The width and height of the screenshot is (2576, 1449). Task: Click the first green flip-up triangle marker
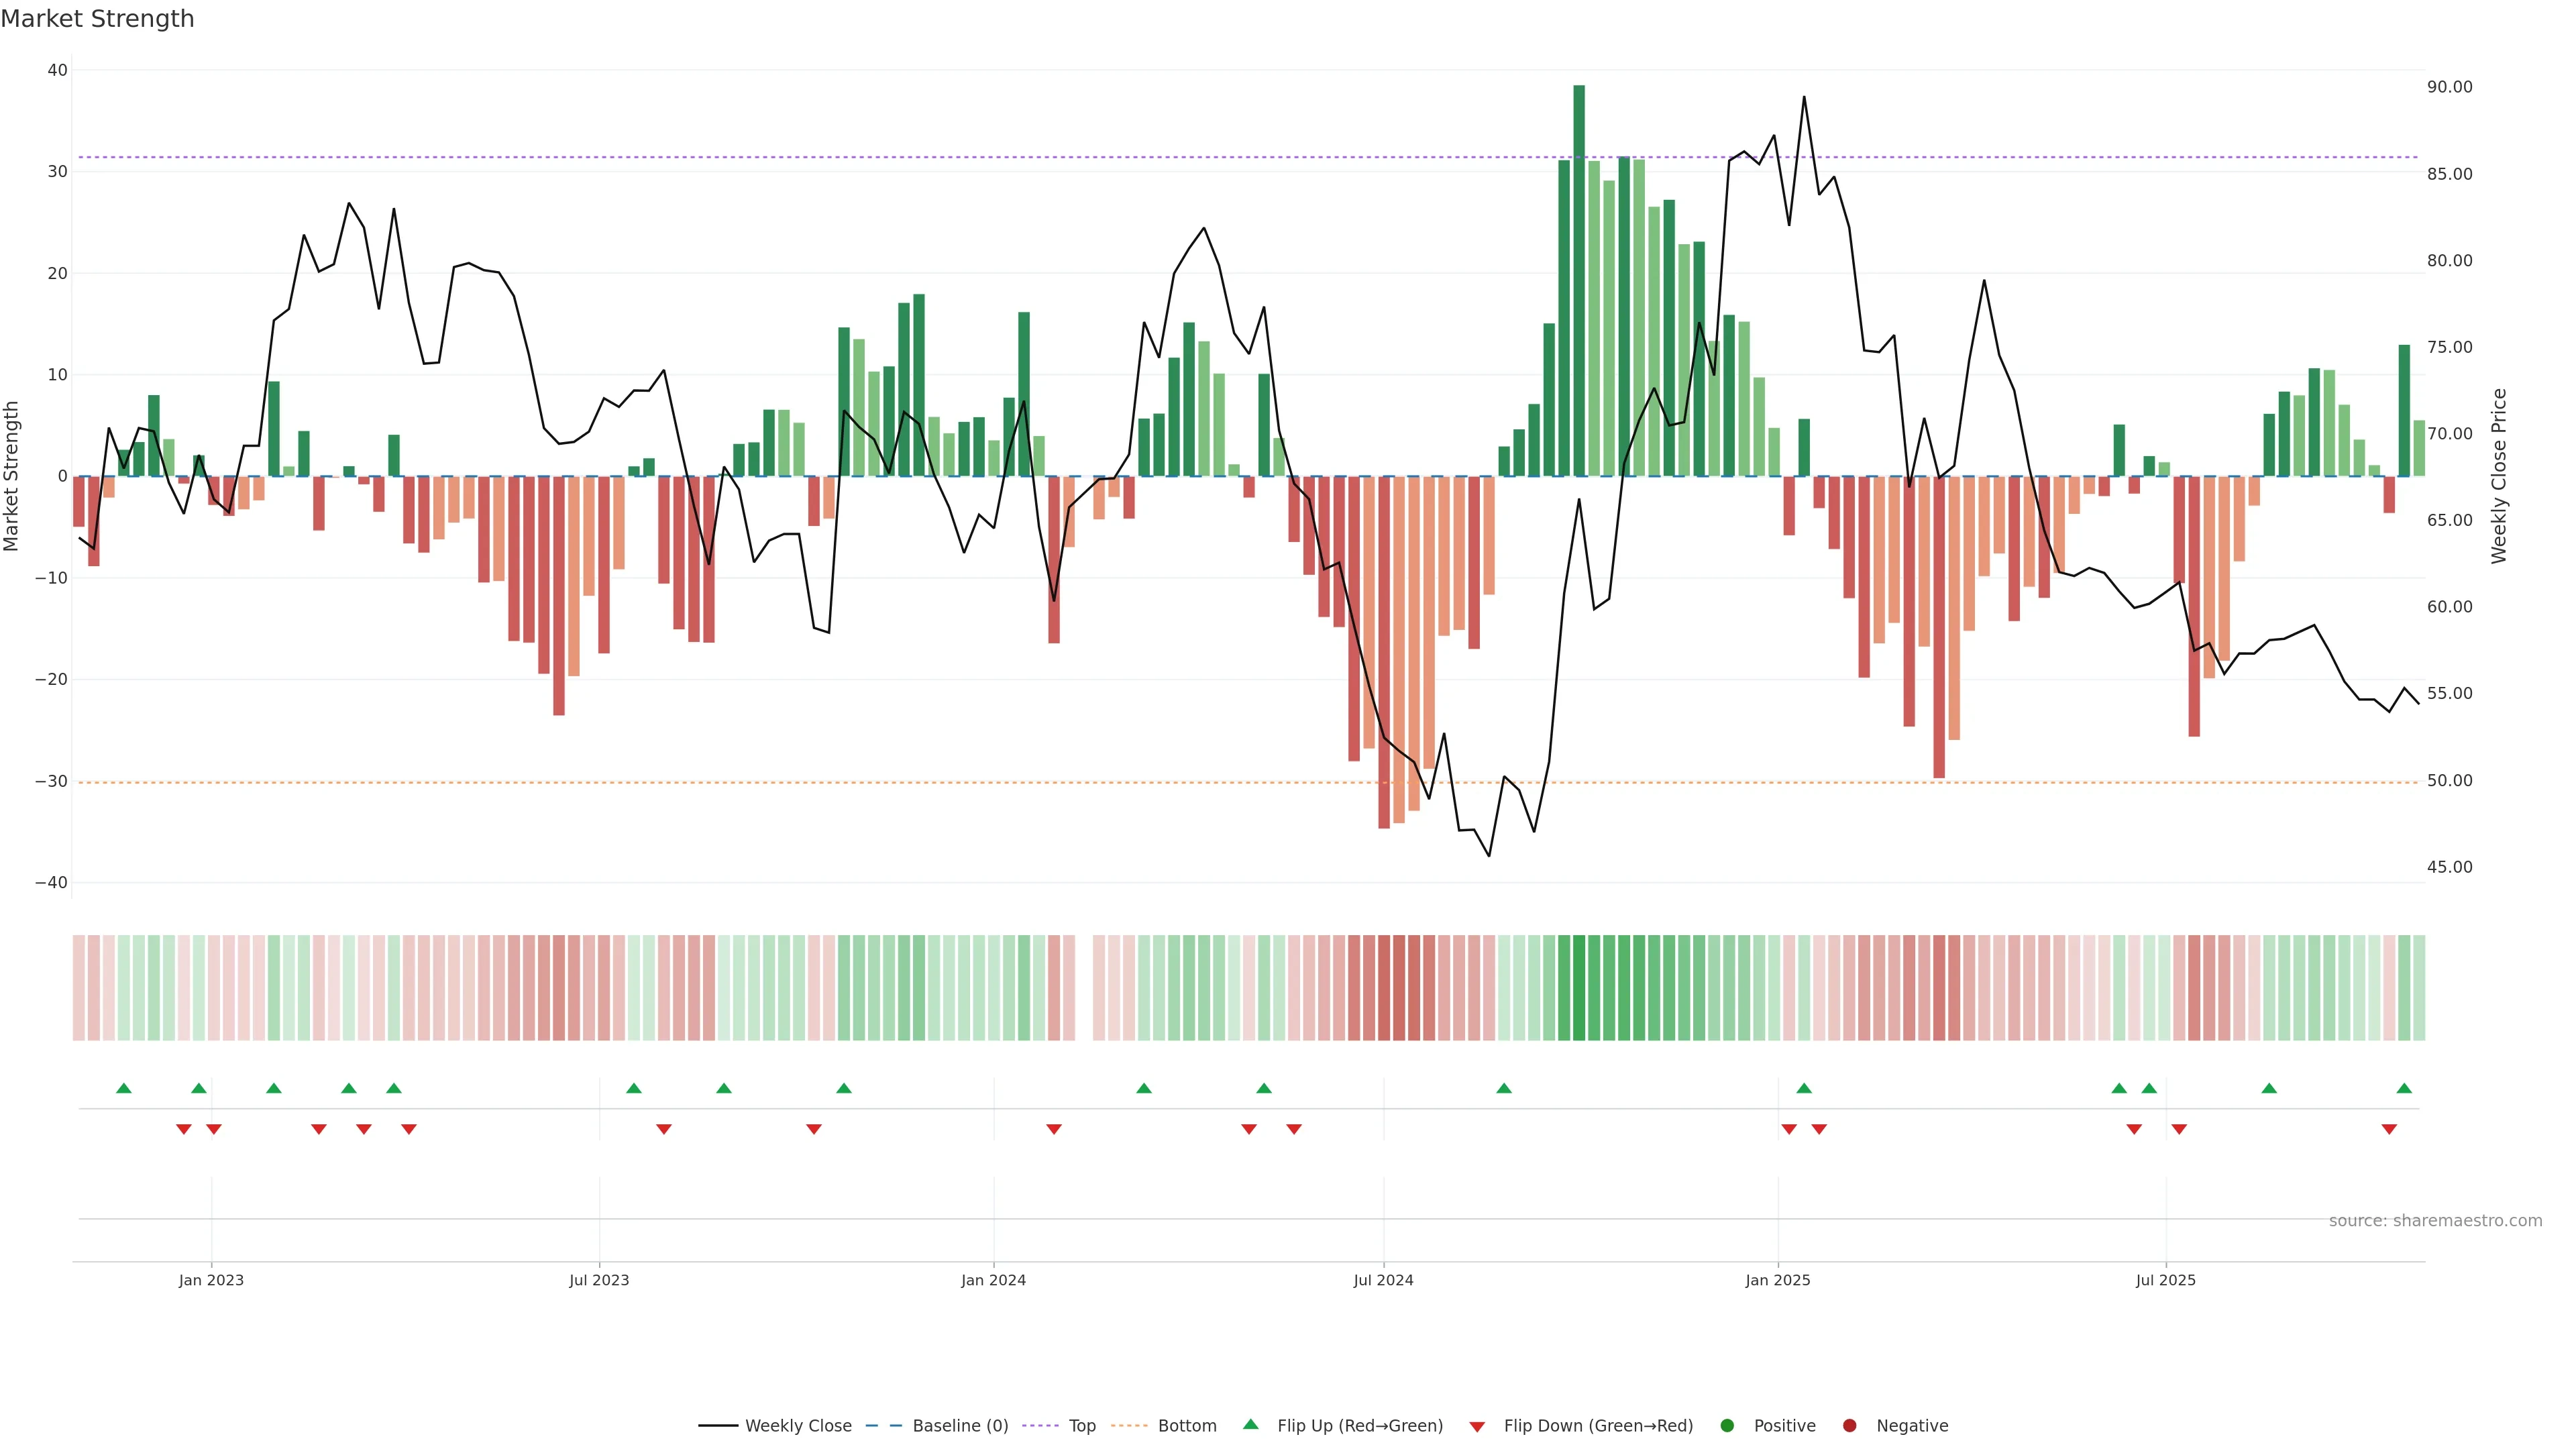point(124,1088)
